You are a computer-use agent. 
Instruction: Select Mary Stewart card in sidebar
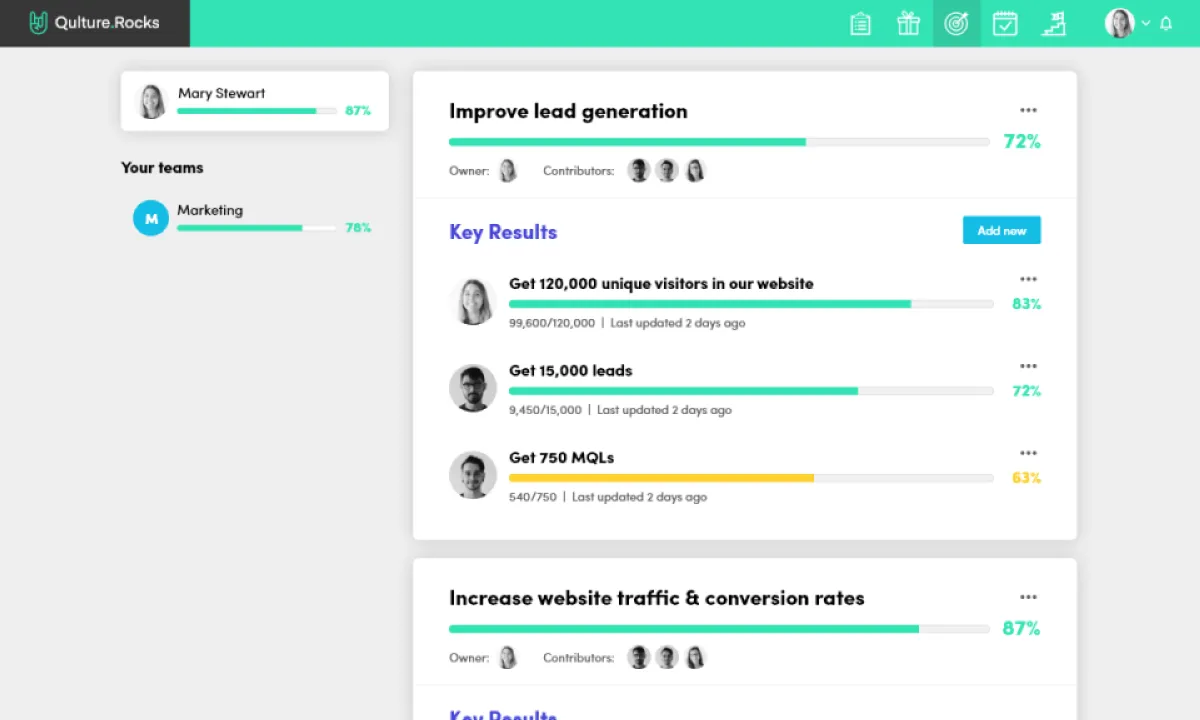[255, 101]
